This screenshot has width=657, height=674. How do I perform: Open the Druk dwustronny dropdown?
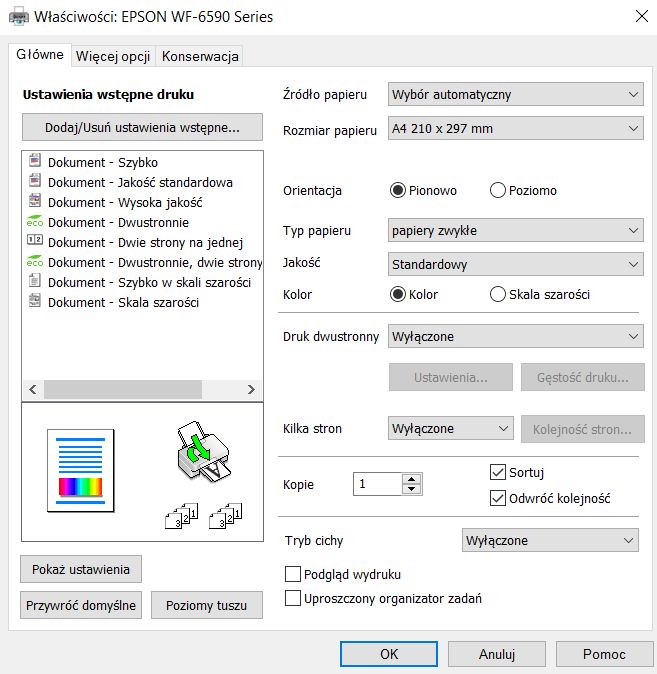(516, 336)
